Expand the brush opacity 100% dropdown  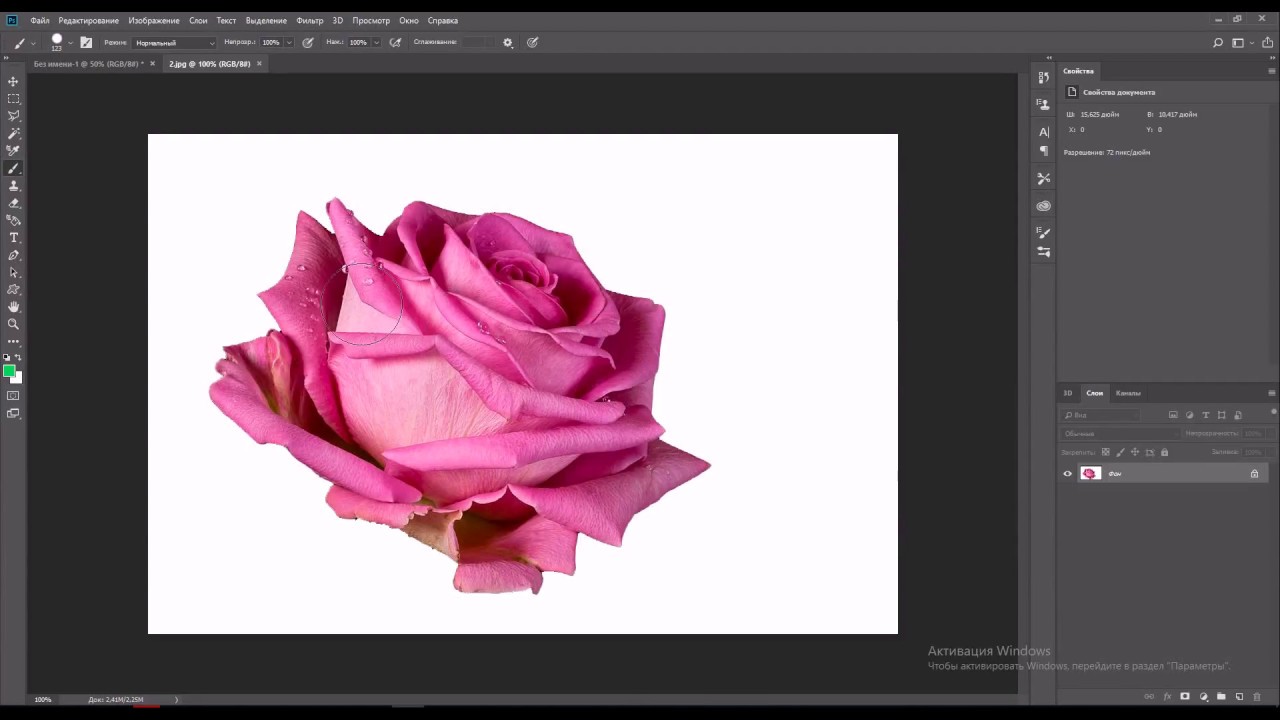coord(289,43)
